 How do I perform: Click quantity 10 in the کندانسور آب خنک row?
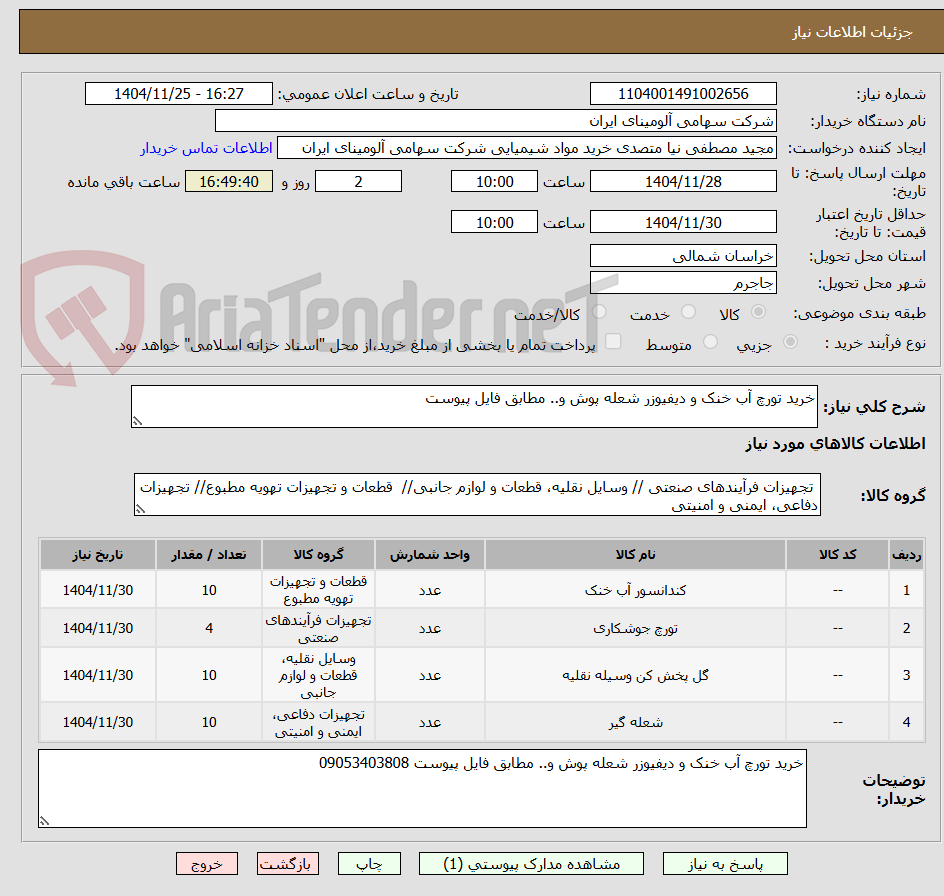click(x=209, y=590)
